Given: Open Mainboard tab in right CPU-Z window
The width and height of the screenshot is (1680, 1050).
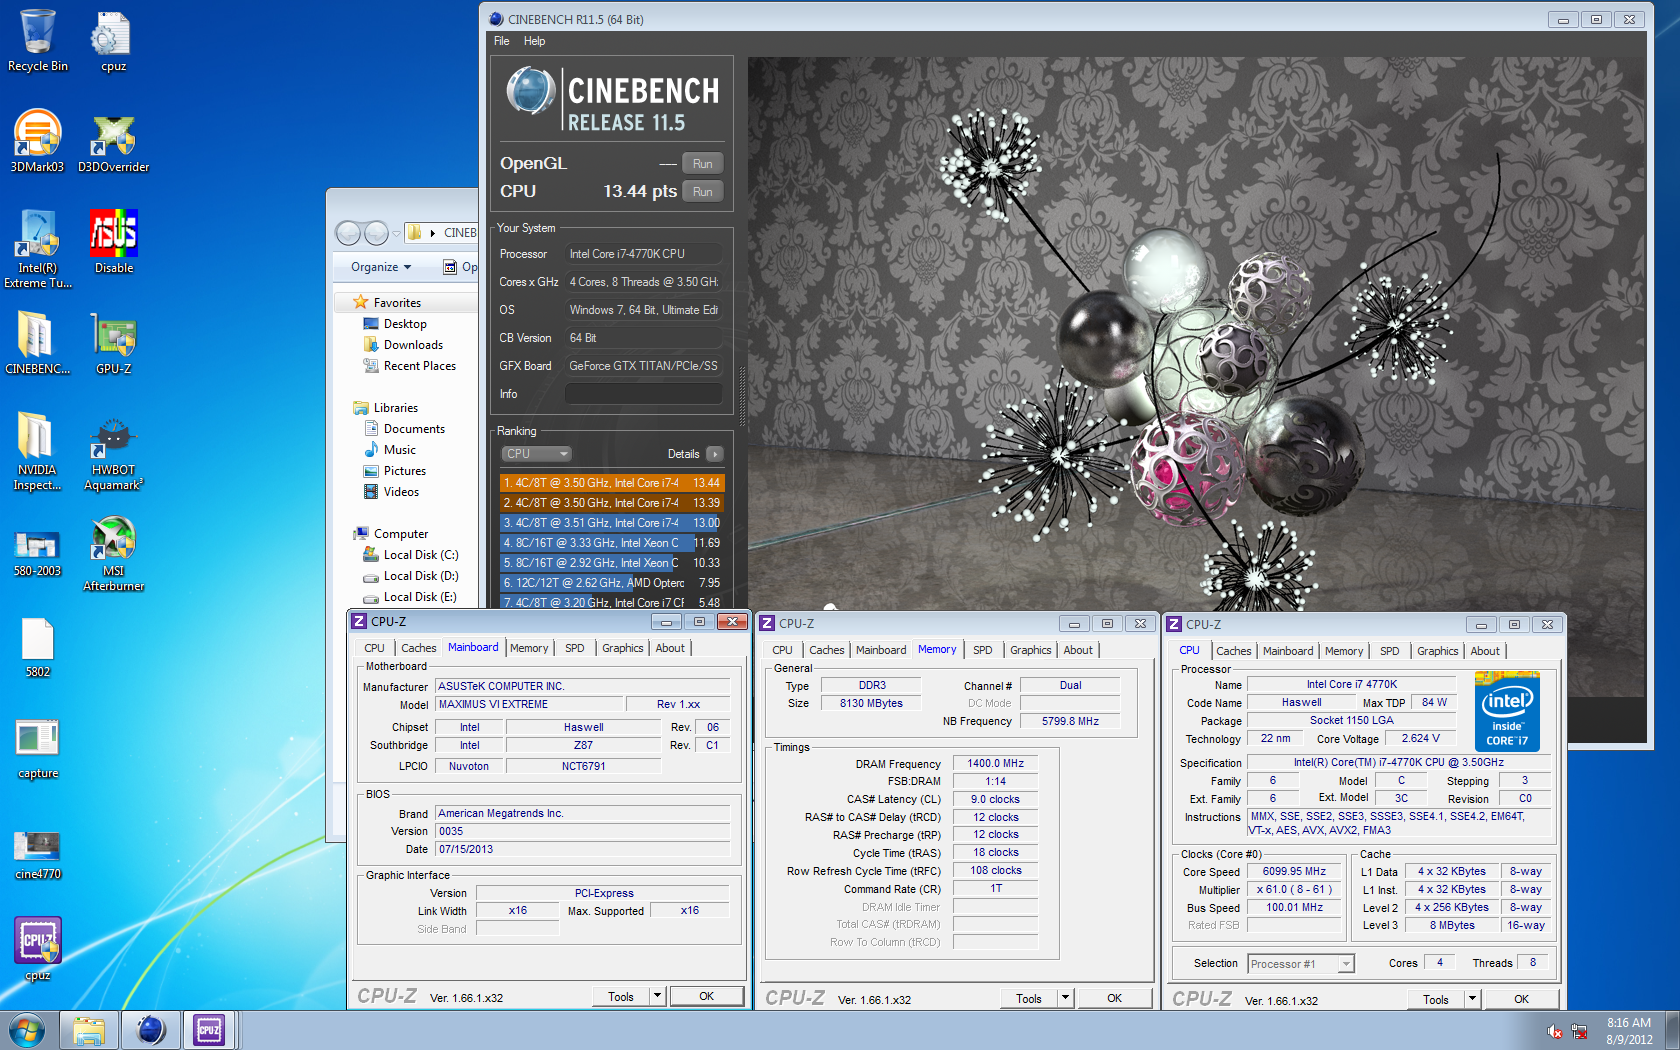Looking at the screenshot, I should [1288, 651].
